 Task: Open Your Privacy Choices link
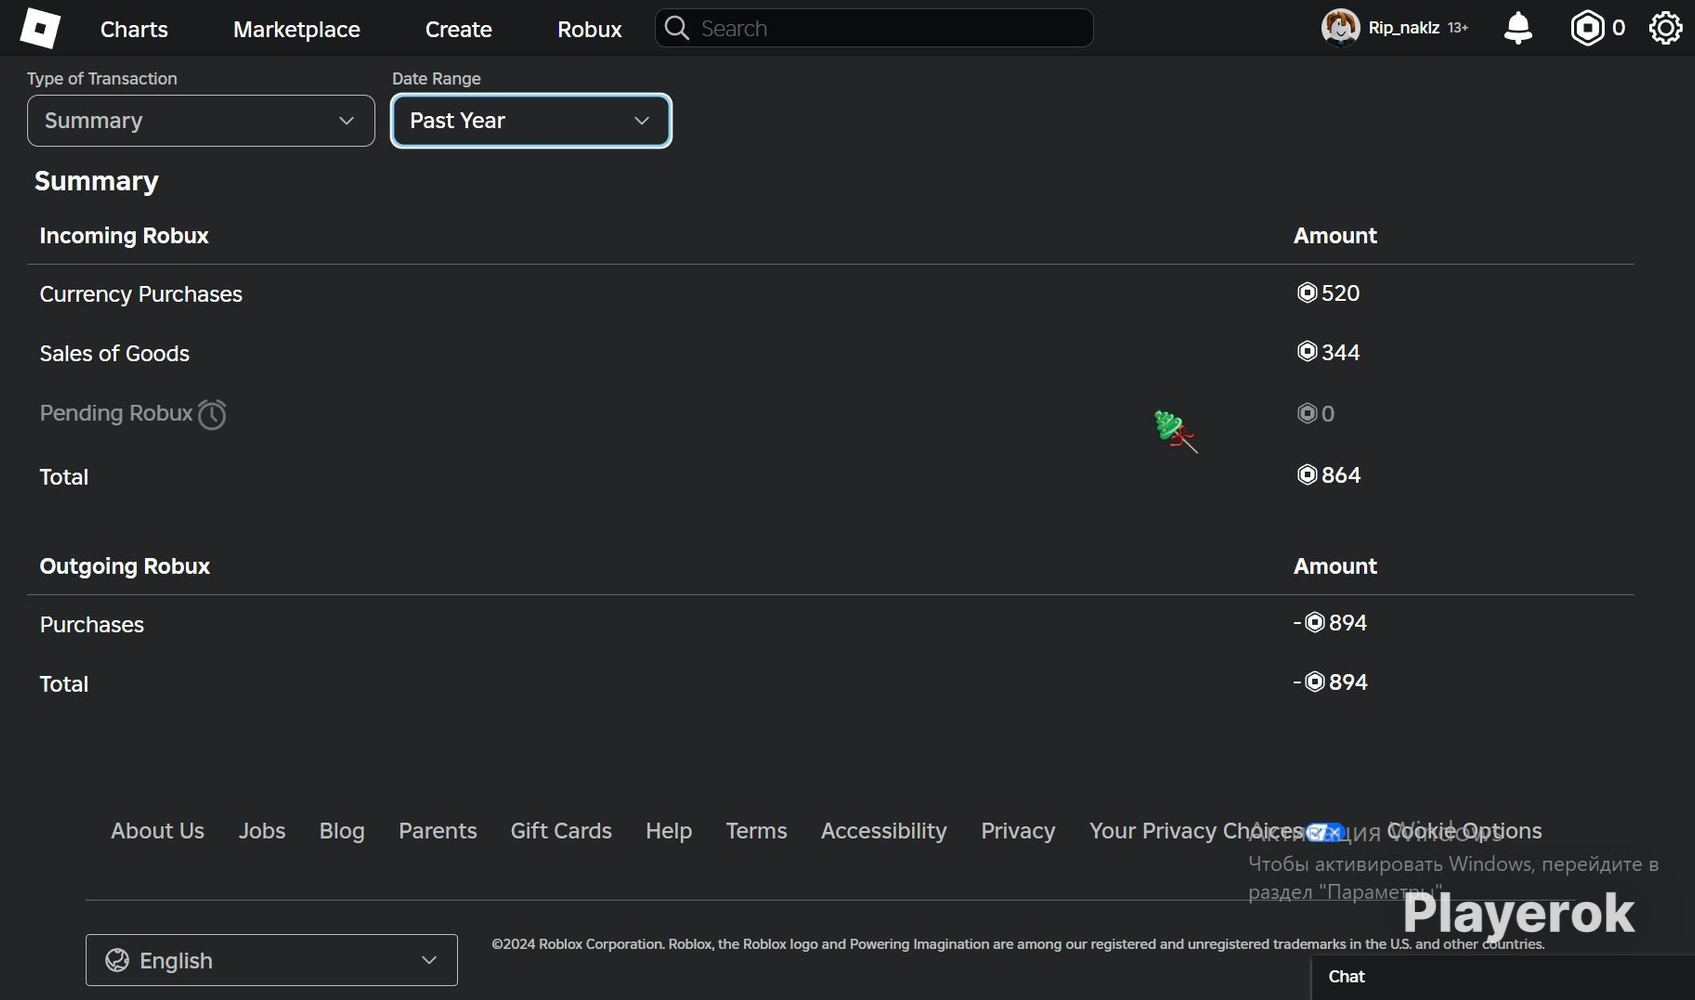(x=1196, y=831)
